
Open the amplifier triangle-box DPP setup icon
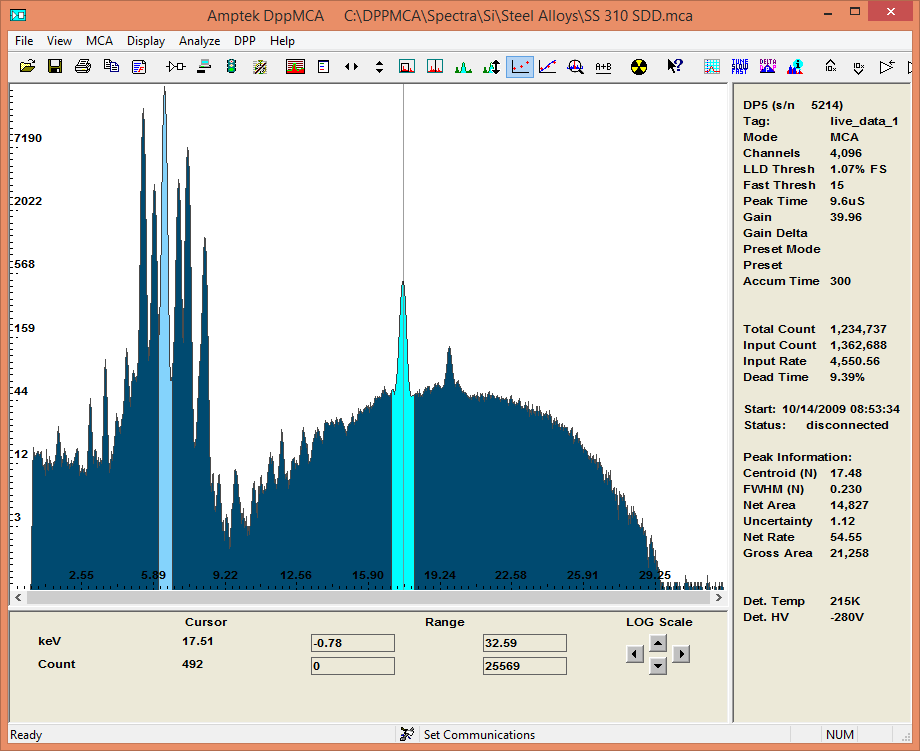(x=175, y=66)
